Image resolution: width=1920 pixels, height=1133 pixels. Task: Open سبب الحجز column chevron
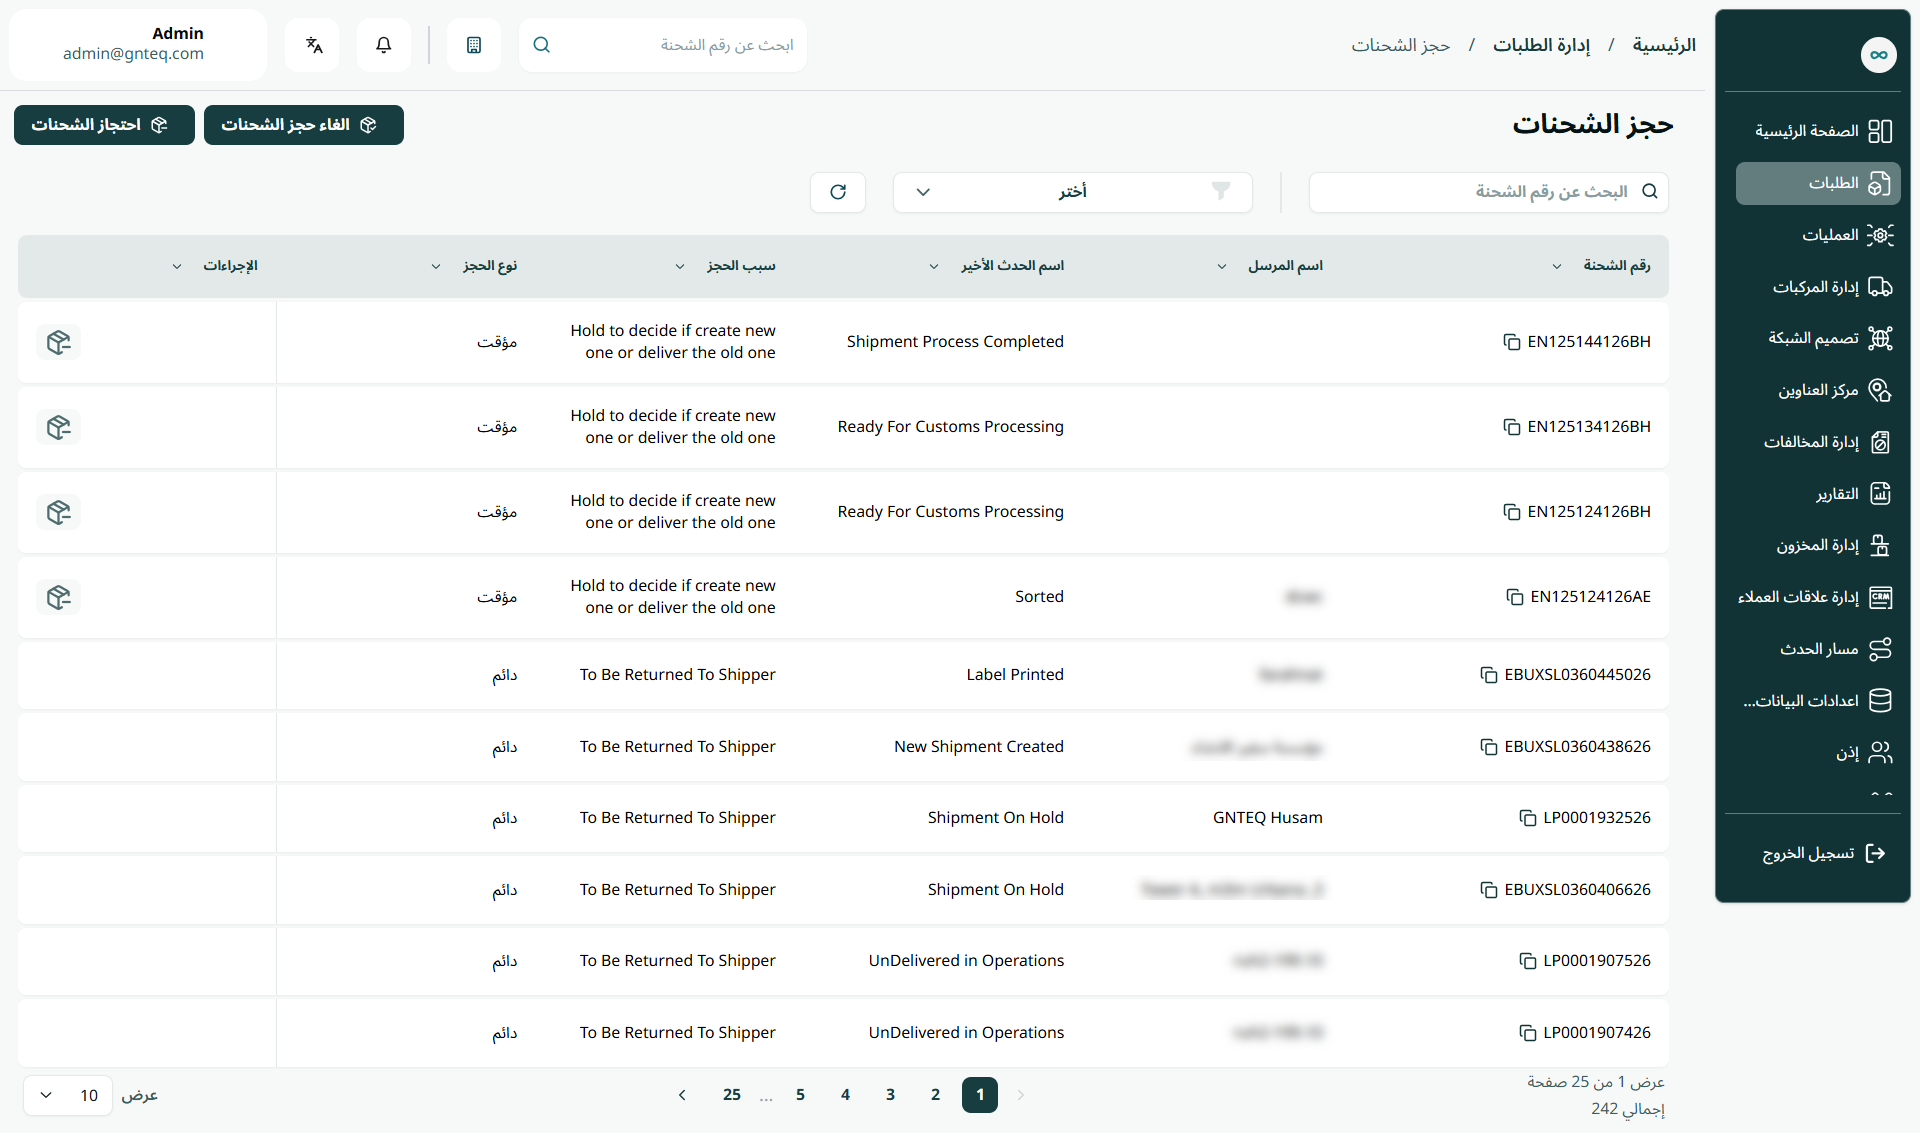680,266
